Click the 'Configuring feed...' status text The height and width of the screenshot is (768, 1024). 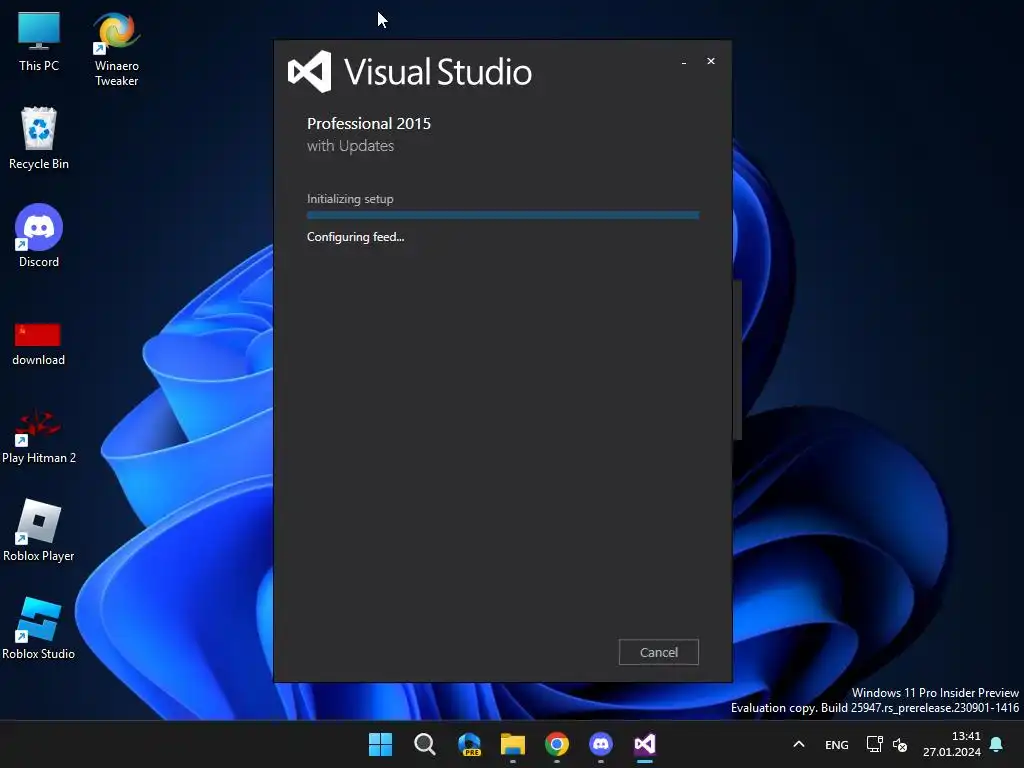355,236
